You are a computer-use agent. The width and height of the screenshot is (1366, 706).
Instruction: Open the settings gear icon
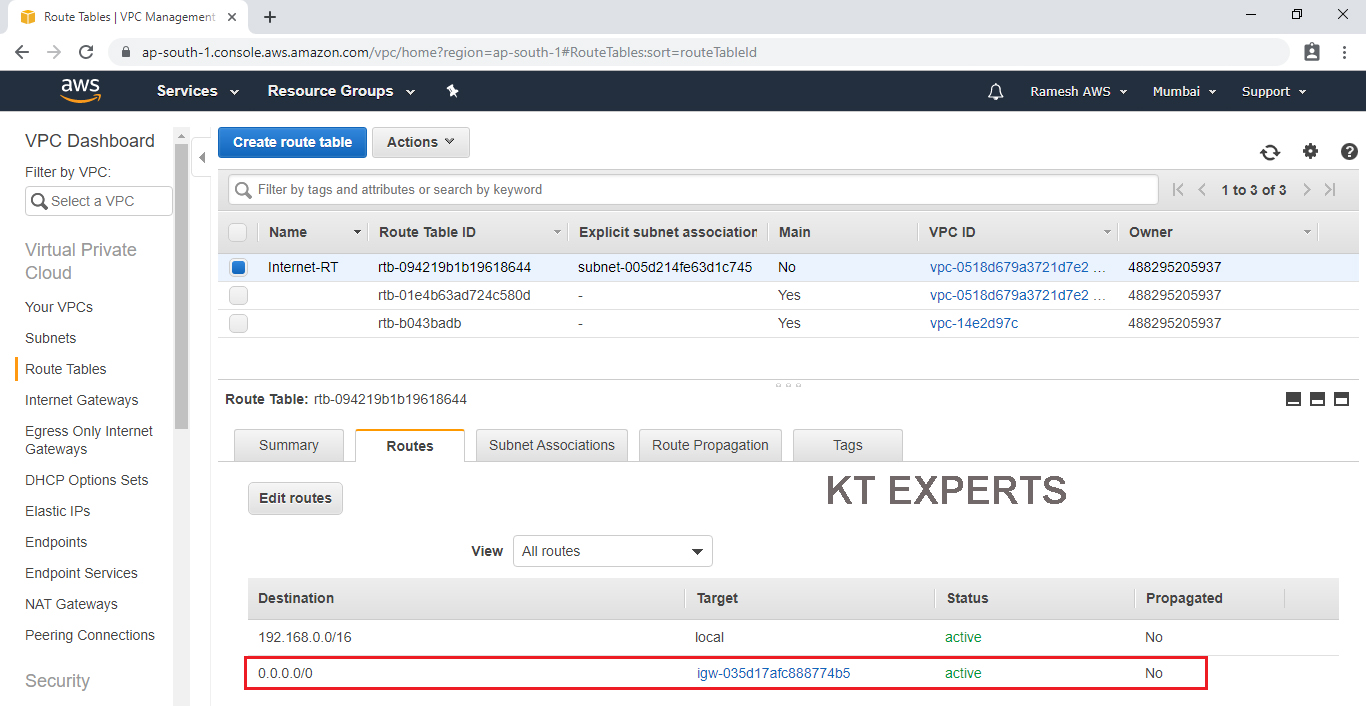1310,151
